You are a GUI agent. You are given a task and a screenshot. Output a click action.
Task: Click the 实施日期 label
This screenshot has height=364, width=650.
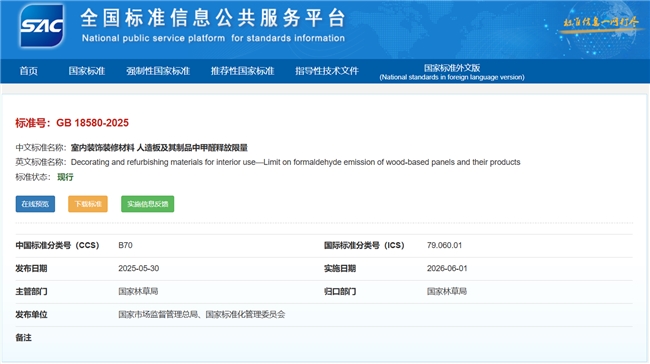pyautogui.click(x=340, y=269)
